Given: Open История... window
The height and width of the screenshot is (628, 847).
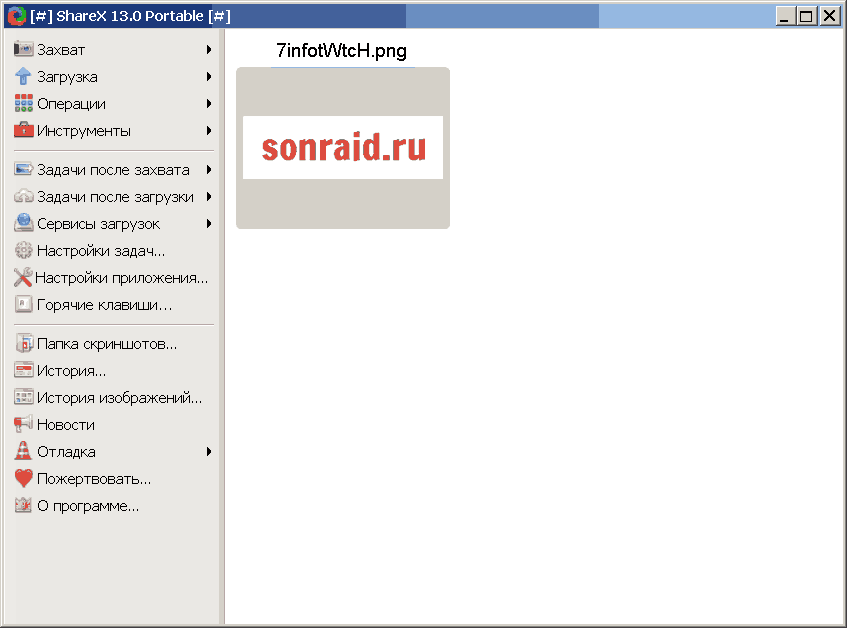Looking at the screenshot, I should pos(114,370).
